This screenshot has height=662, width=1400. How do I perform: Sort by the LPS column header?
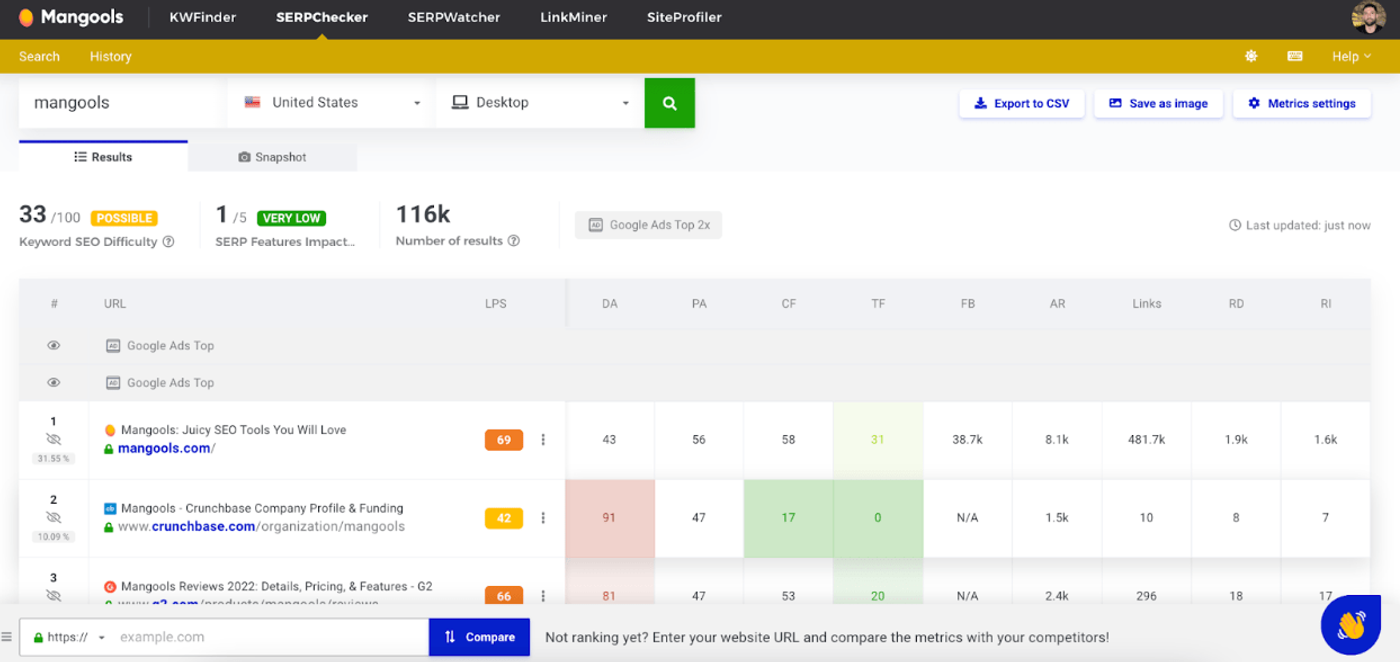tap(496, 304)
